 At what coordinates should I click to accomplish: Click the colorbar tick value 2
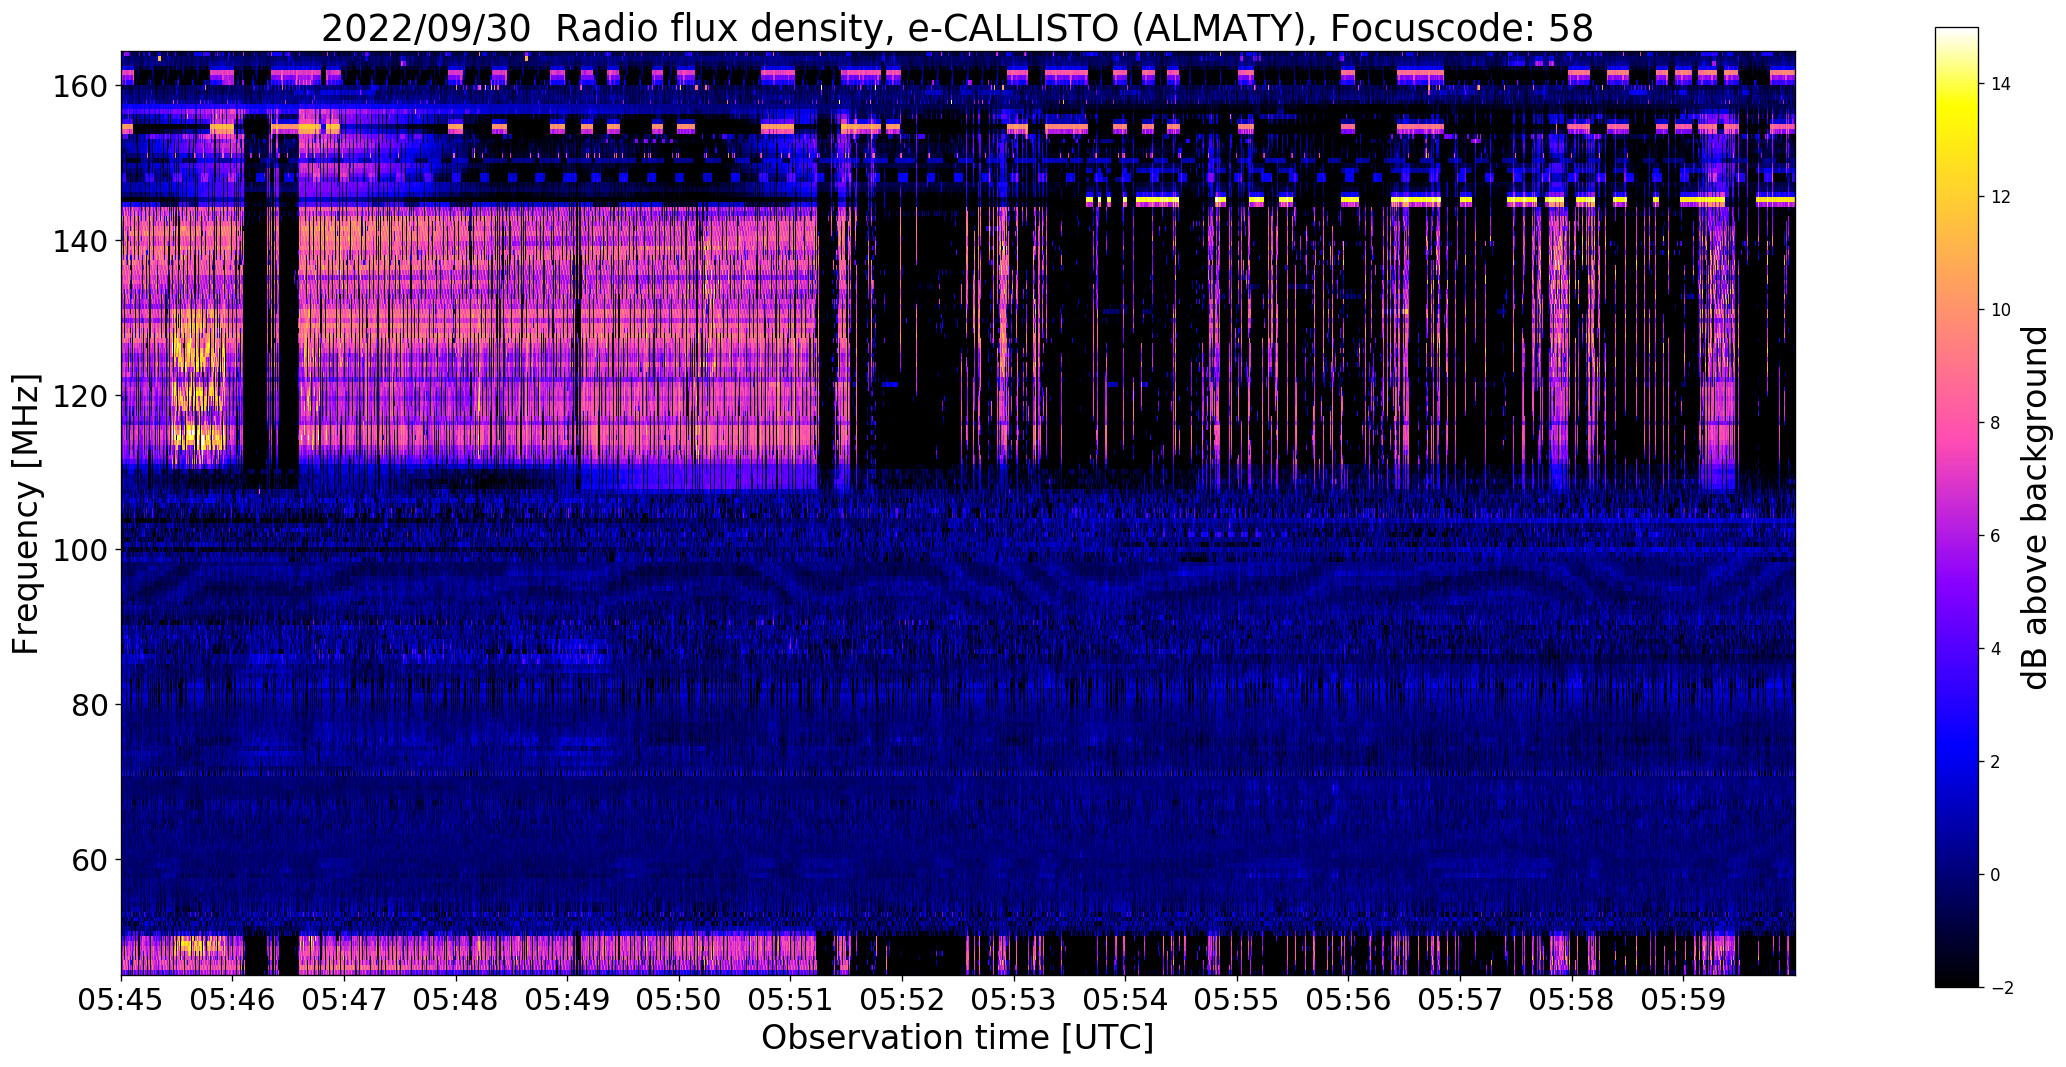tap(1995, 762)
